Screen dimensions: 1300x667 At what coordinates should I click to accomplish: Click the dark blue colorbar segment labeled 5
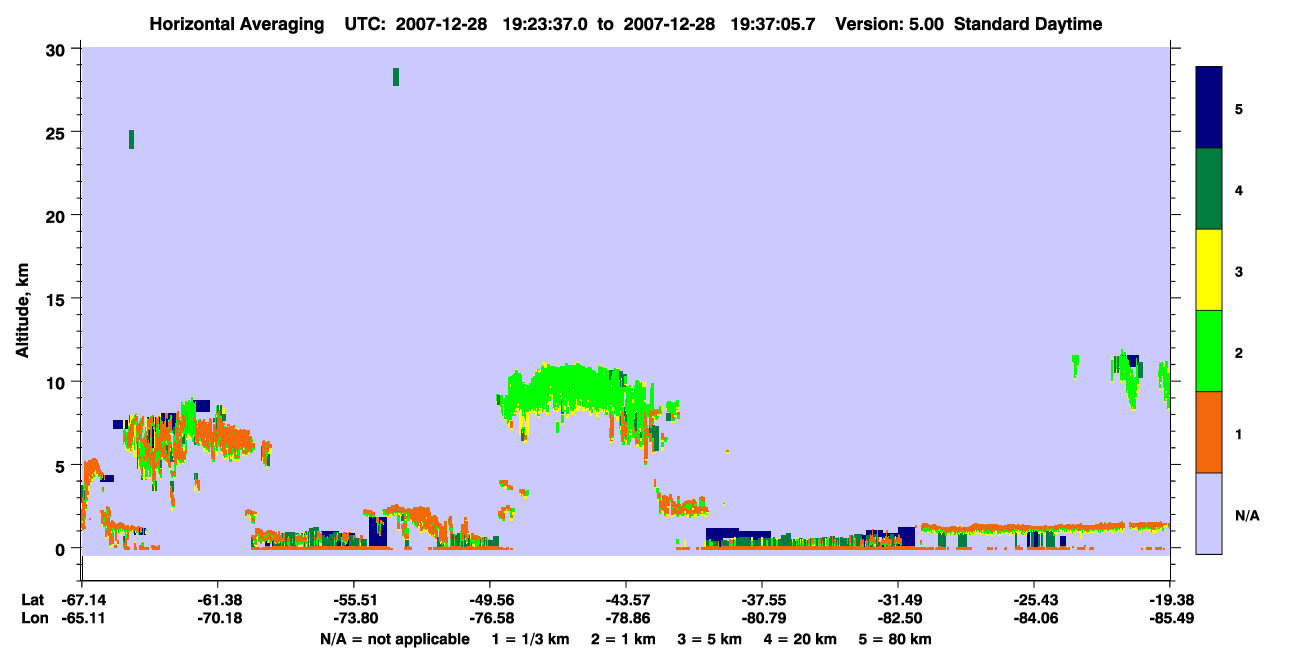point(1209,108)
